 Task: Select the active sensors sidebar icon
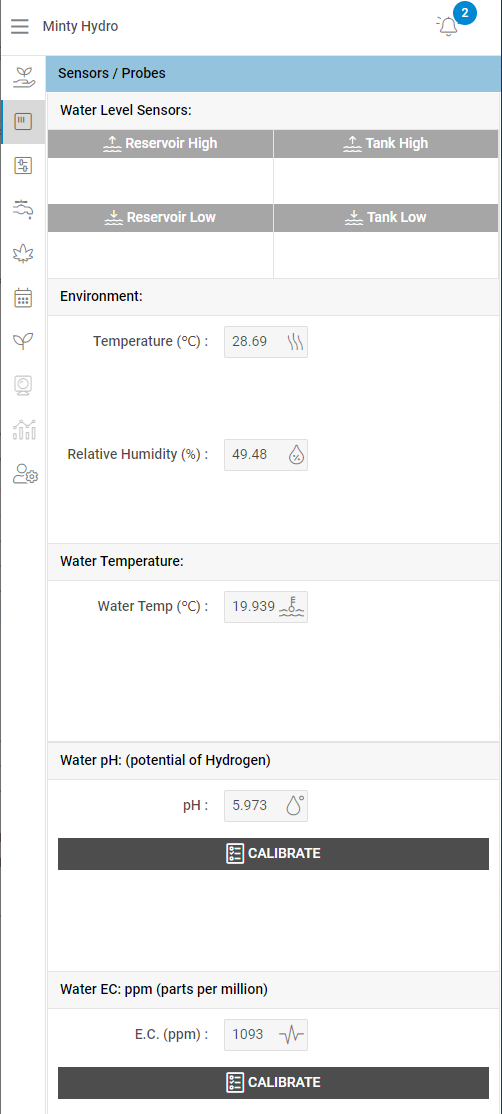pos(23,121)
